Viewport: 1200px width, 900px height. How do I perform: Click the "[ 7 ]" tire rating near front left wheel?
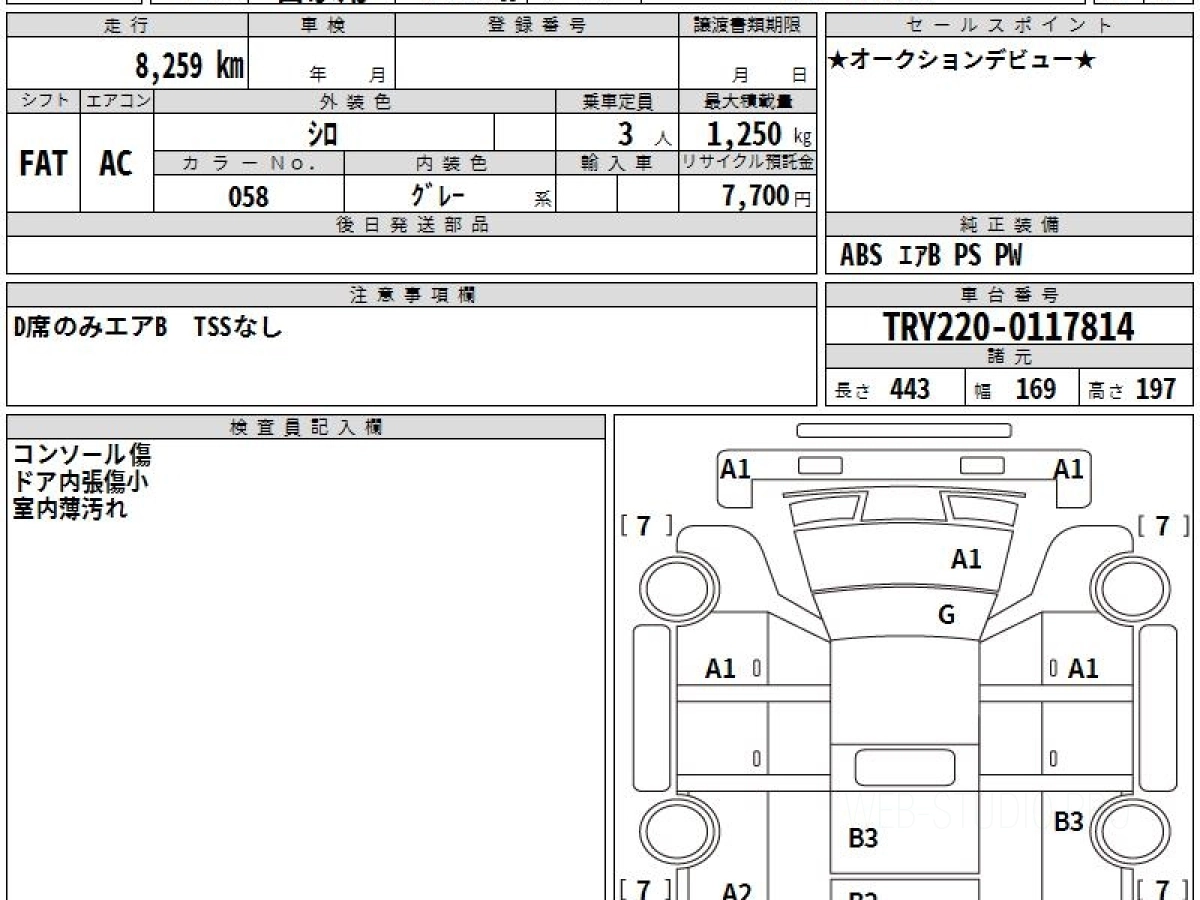pos(647,527)
